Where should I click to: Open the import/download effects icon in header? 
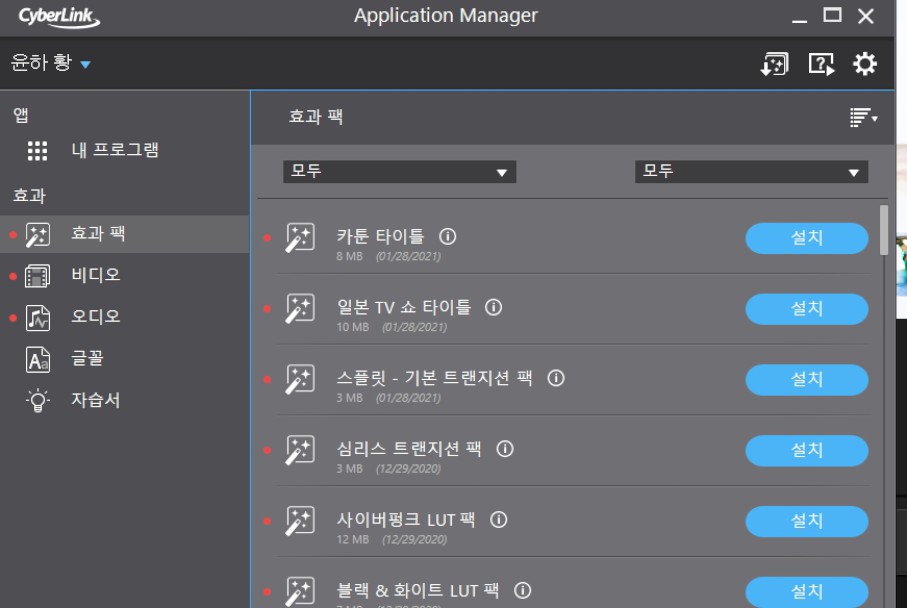coord(775,64)
